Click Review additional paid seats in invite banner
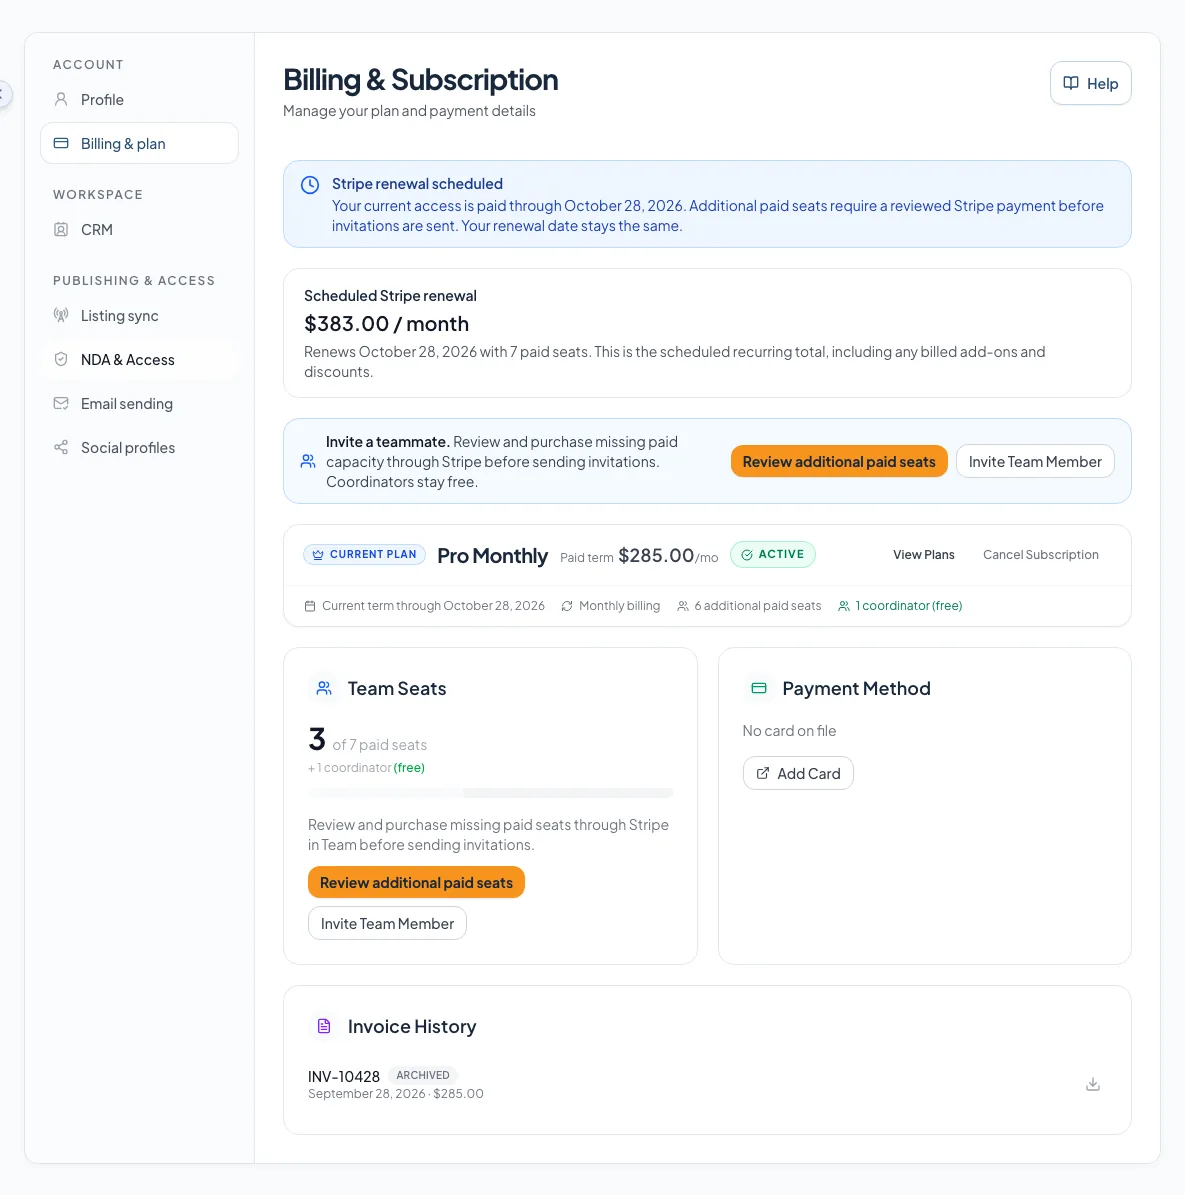The width and height of the screenshot is (1185, 1195). pyautogui.click(x=839, y=461)
